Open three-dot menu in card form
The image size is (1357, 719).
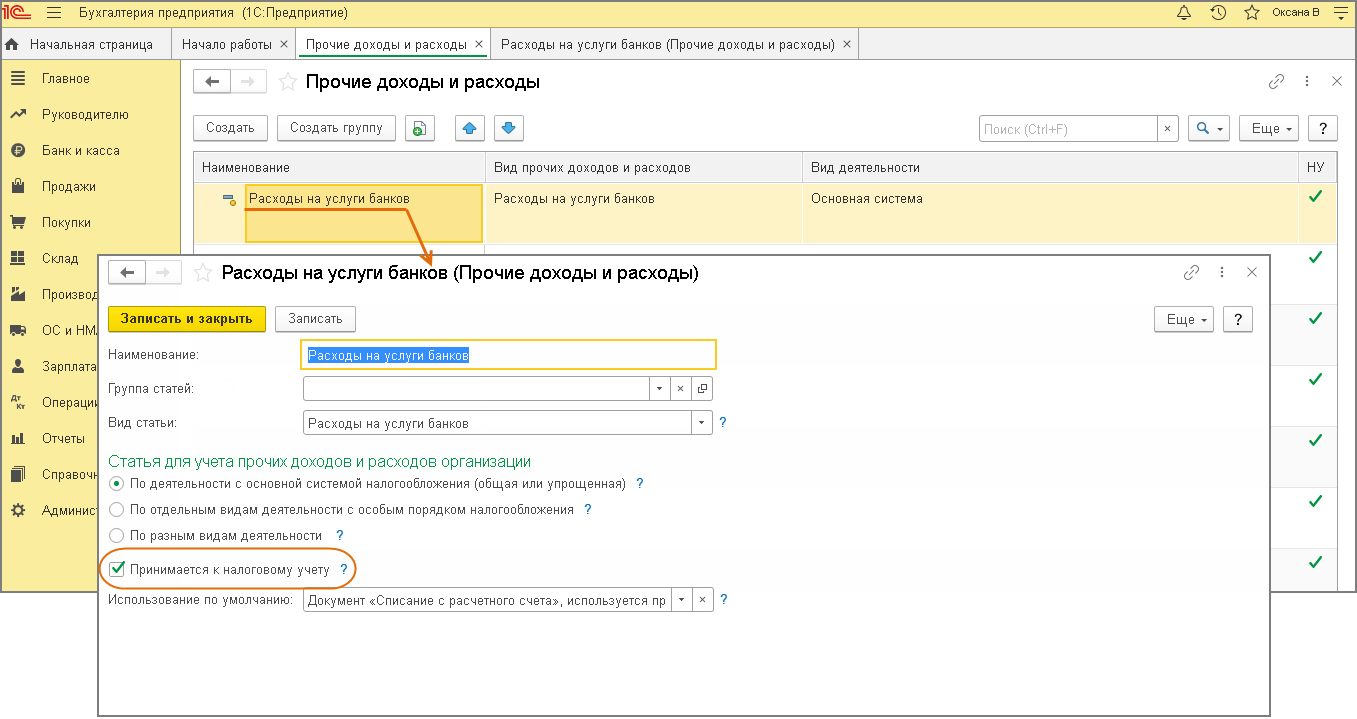(1221, 272)
